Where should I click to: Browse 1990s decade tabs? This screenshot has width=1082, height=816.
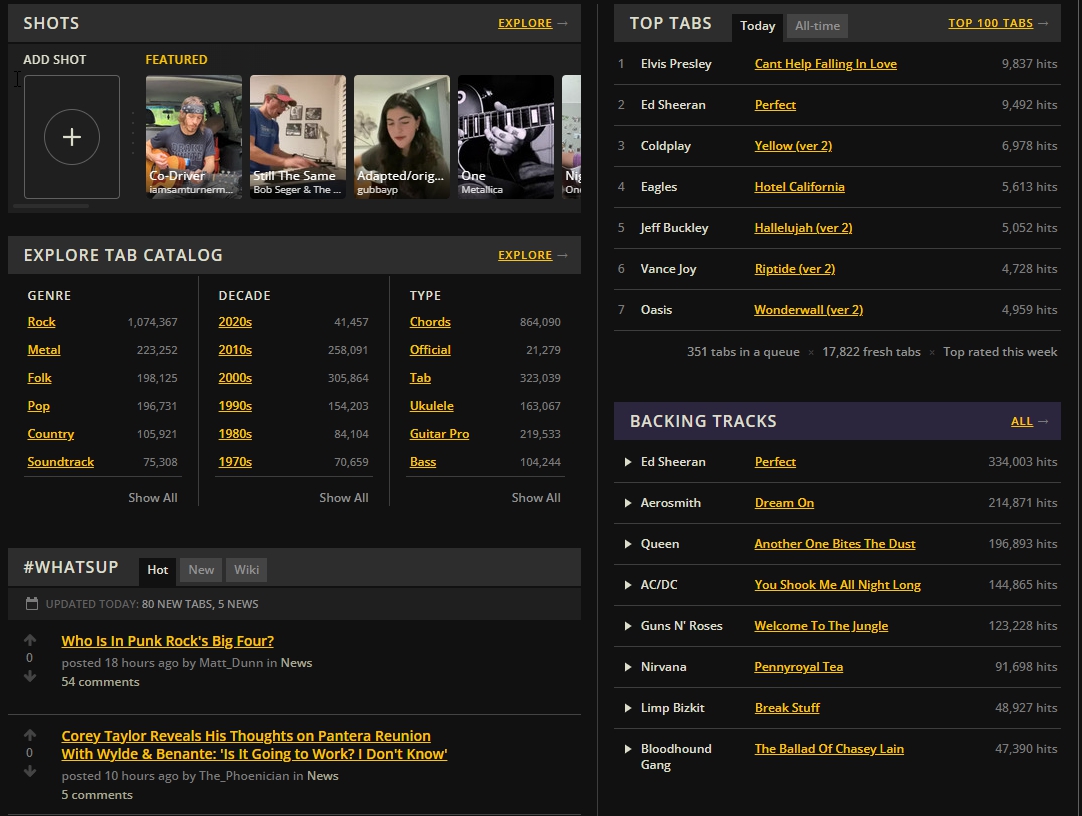point(235,406)
